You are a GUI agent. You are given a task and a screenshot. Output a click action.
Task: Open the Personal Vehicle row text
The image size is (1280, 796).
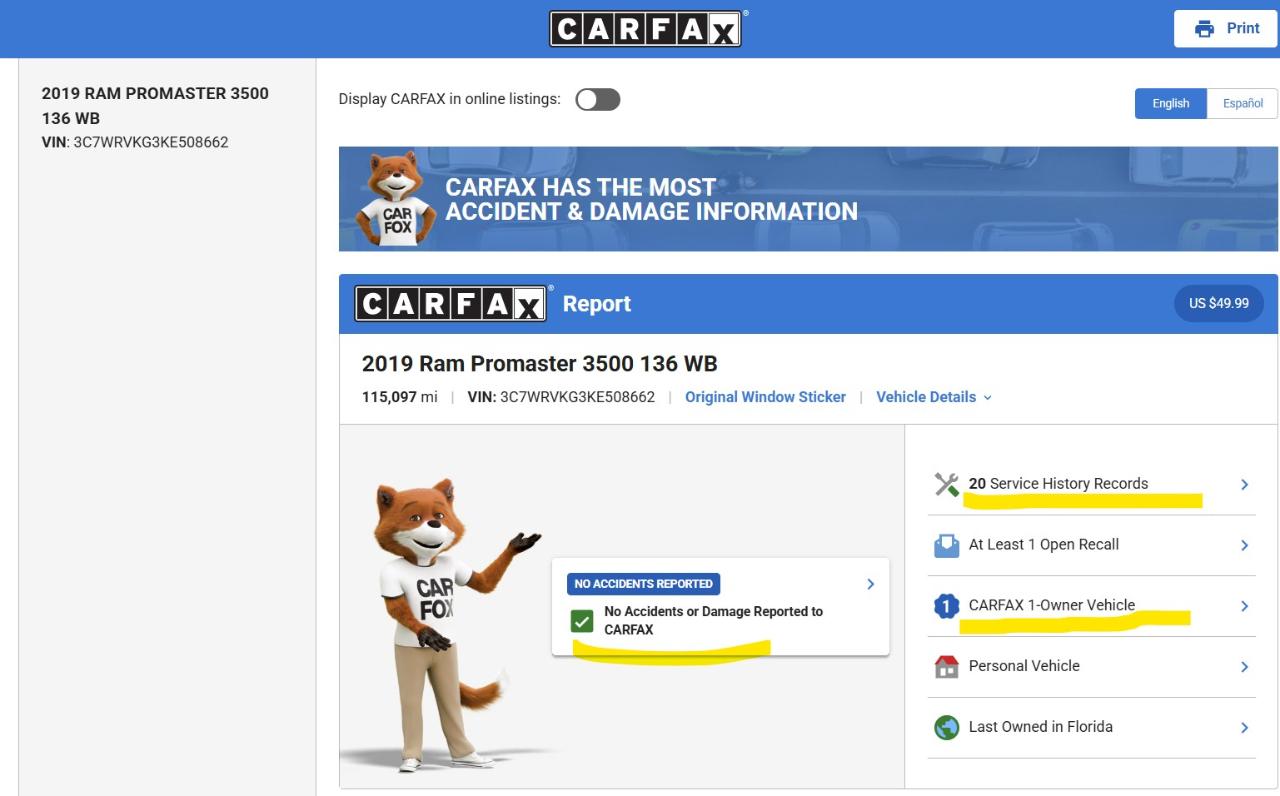(1024, 666)
